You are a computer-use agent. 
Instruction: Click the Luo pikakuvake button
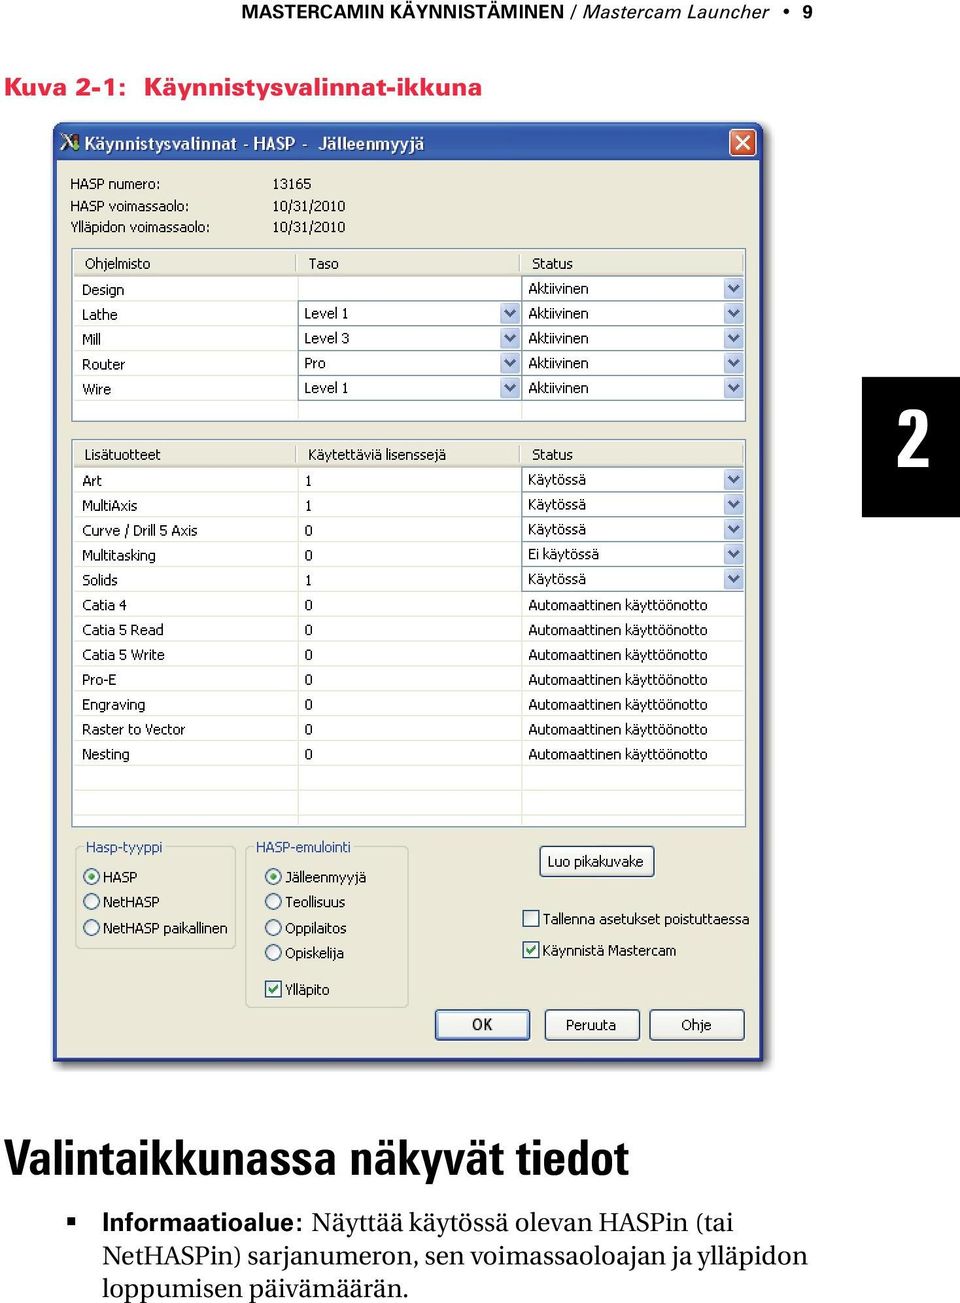tap(596, 861)
